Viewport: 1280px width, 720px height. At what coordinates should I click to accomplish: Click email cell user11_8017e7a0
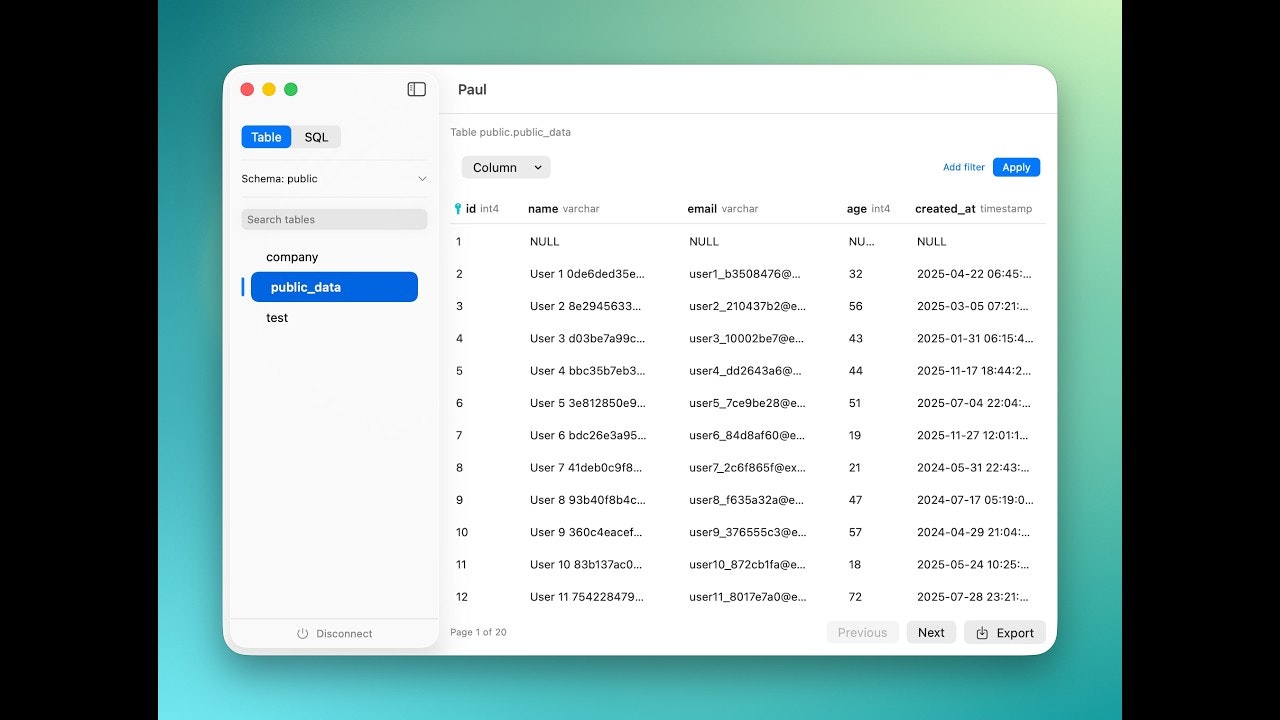[747, 597]
